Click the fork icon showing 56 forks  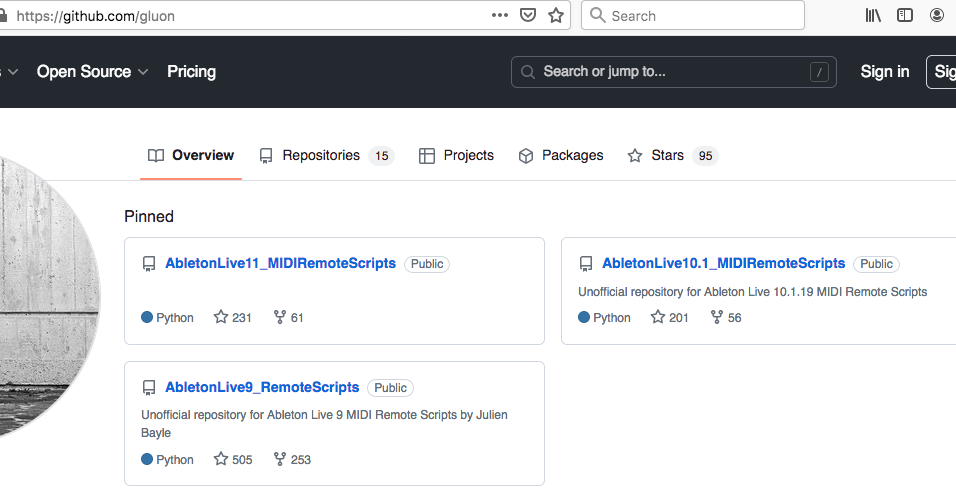(x=717, y=317)
